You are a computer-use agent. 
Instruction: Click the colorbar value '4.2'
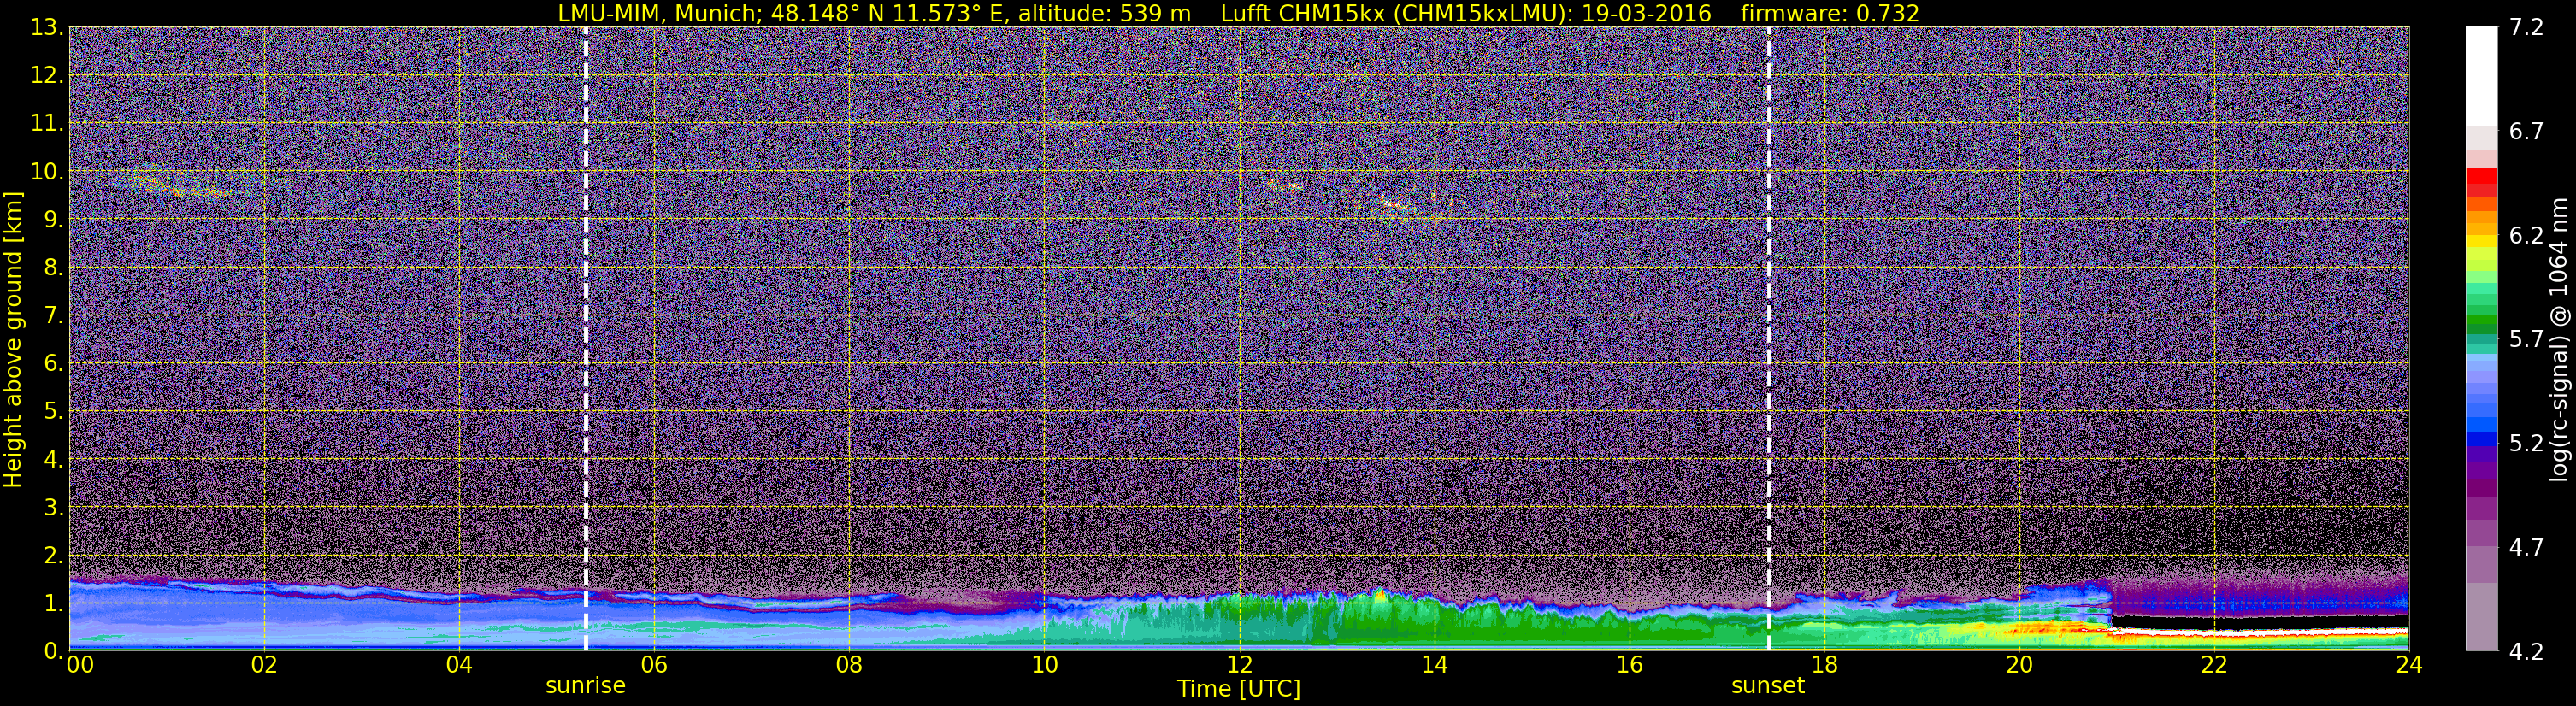click(2526, 652)
